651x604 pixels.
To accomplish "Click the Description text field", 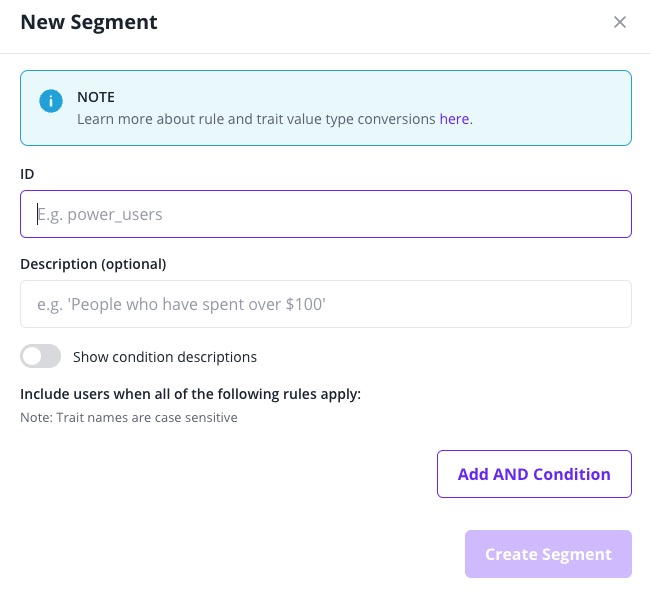I will 326,304.
